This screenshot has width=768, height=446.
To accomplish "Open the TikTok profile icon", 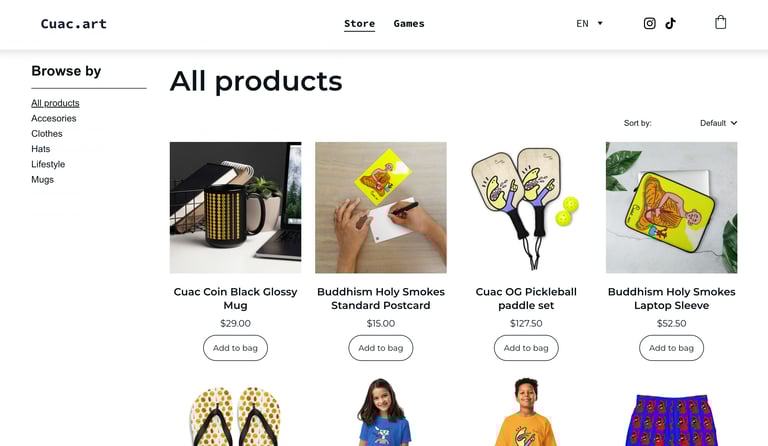I will [671, 23].
